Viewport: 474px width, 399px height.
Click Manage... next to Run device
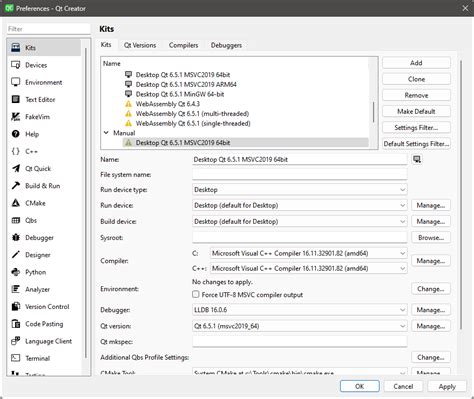[431, 205]
